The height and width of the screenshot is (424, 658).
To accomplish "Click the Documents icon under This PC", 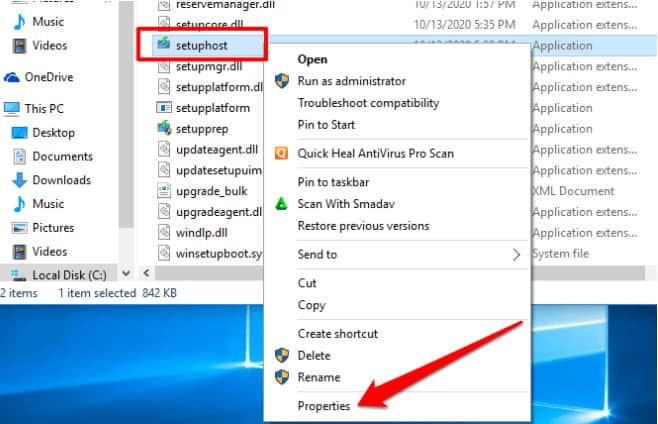I will [19, 156].
